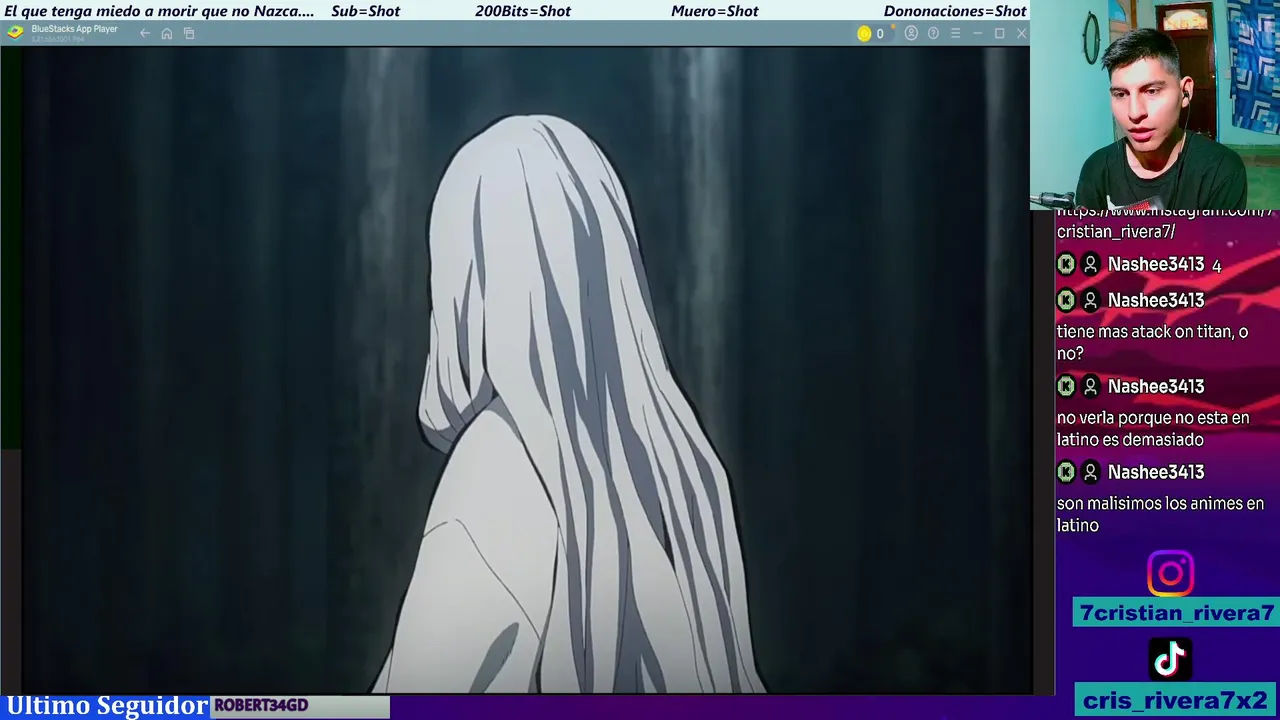
Task: Open the BlueStacks help question-mark icon
Action: tap(933, 34)
